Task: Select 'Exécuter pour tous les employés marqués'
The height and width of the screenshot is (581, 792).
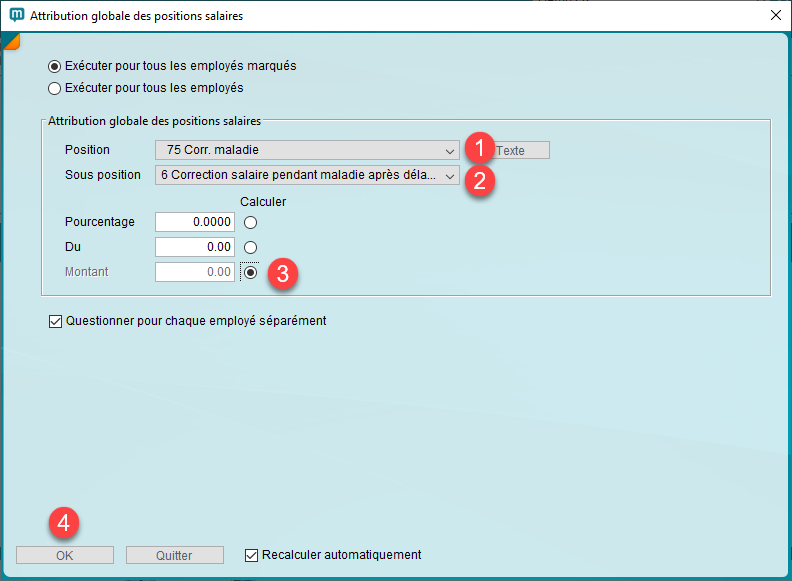Action: pos(55,66)
